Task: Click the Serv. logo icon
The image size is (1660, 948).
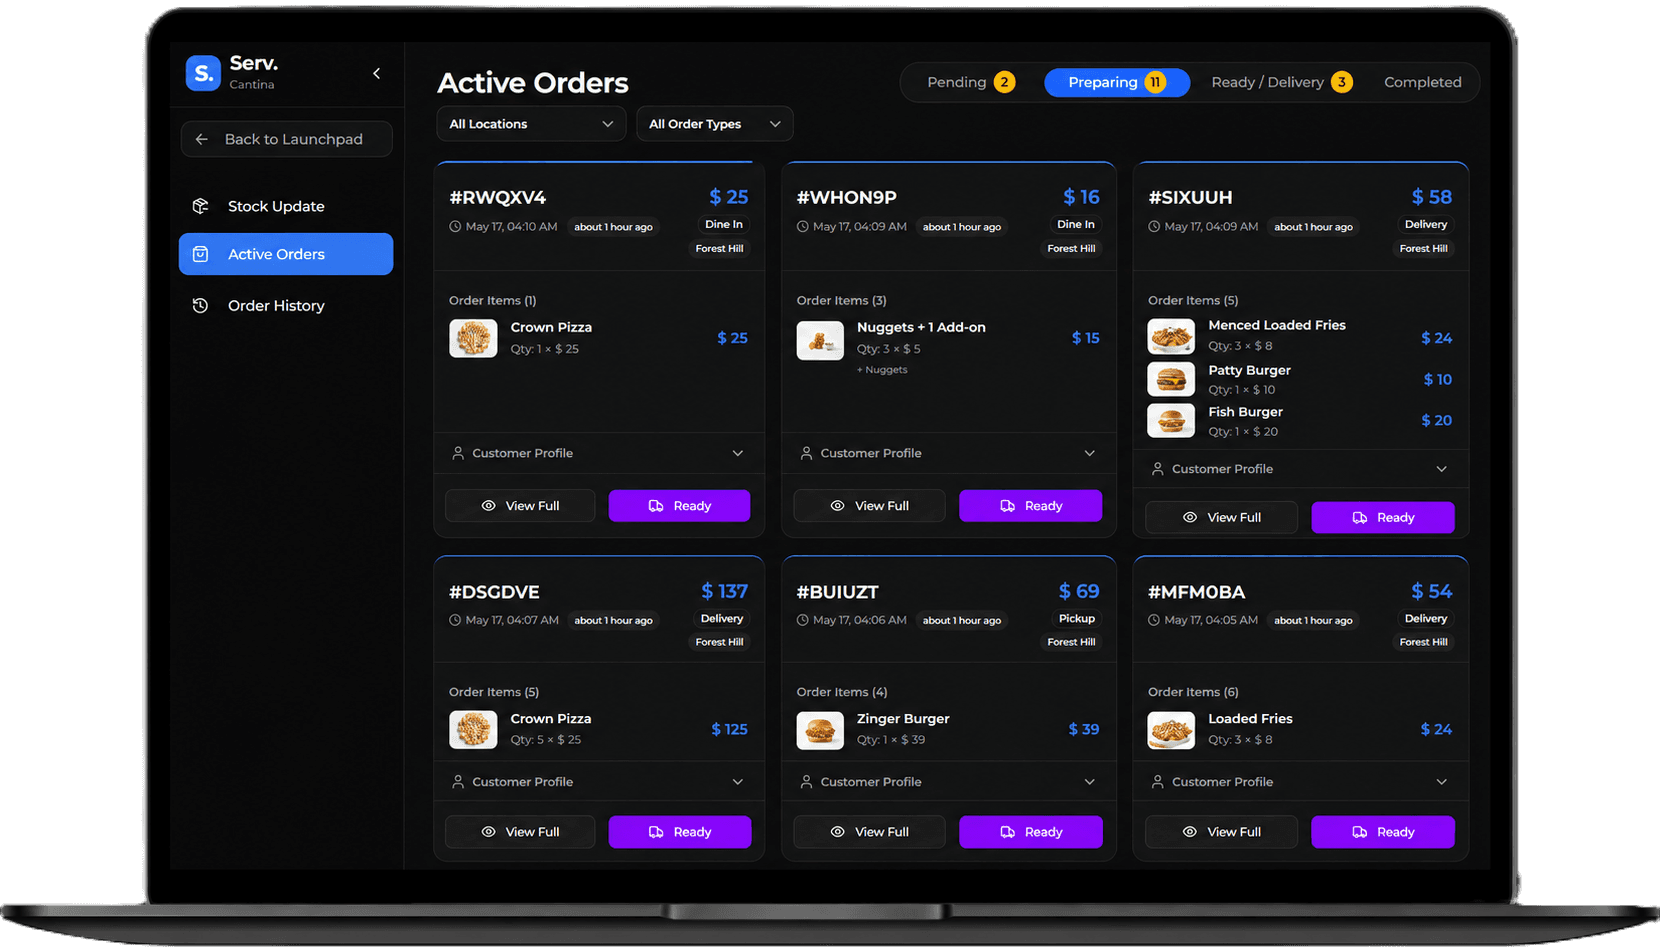Action: tap(203, 73)
